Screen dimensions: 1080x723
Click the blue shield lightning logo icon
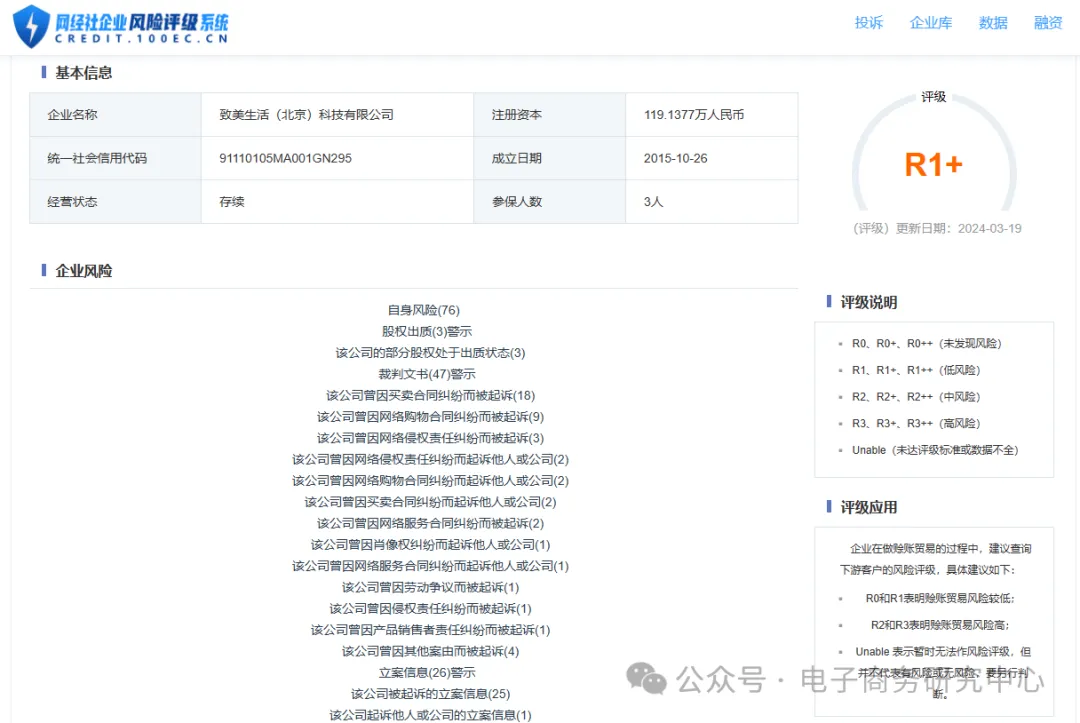click(31, 25)
